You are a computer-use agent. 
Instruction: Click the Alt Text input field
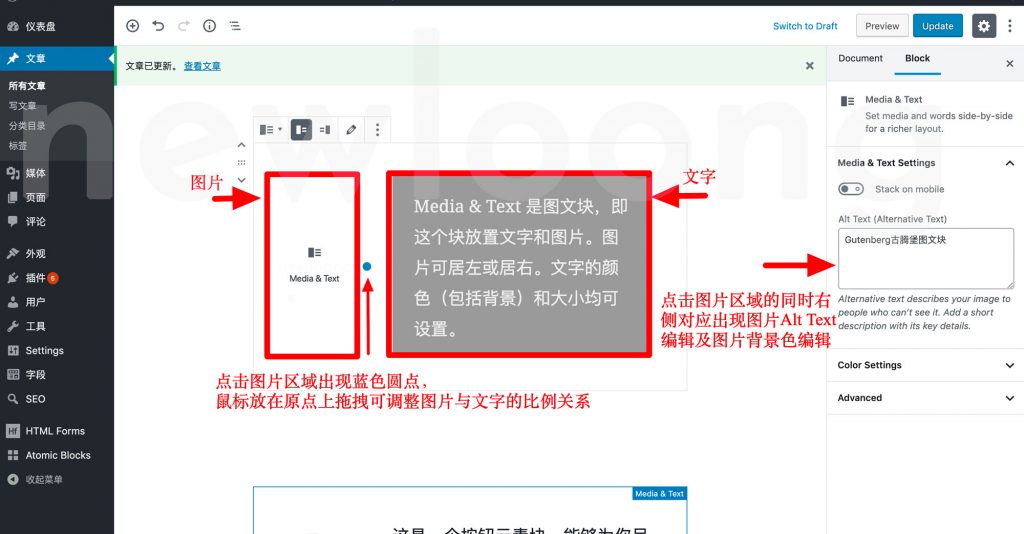point(925,258)
